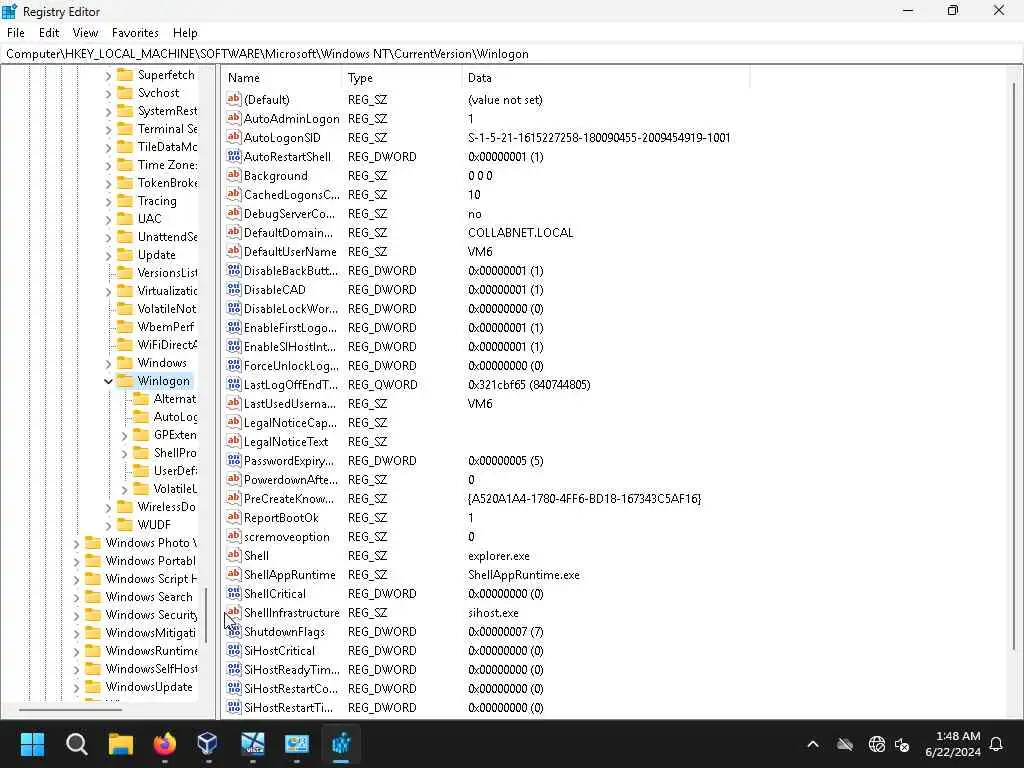The image size is (1024, 768).
Task: Click the registry path address bar
Action: (x=512, y=54)
